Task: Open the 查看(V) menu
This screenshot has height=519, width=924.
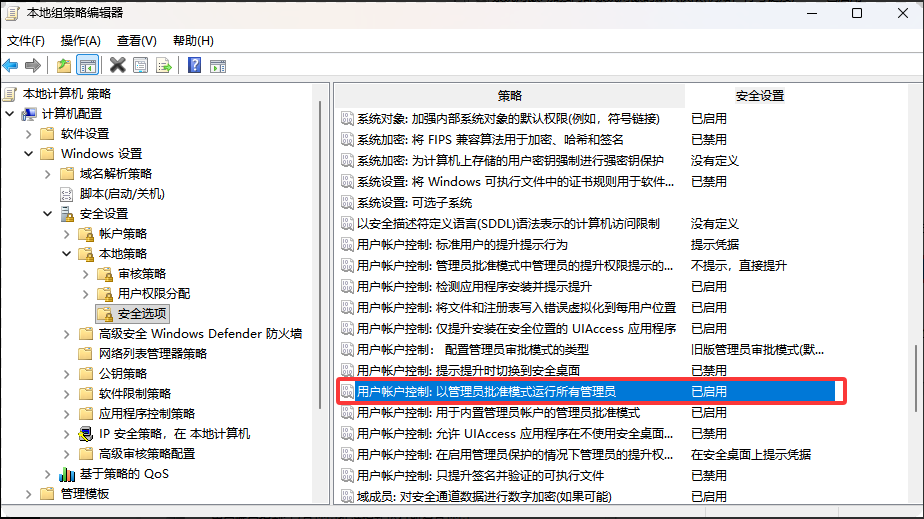Action: coord(136,41)
